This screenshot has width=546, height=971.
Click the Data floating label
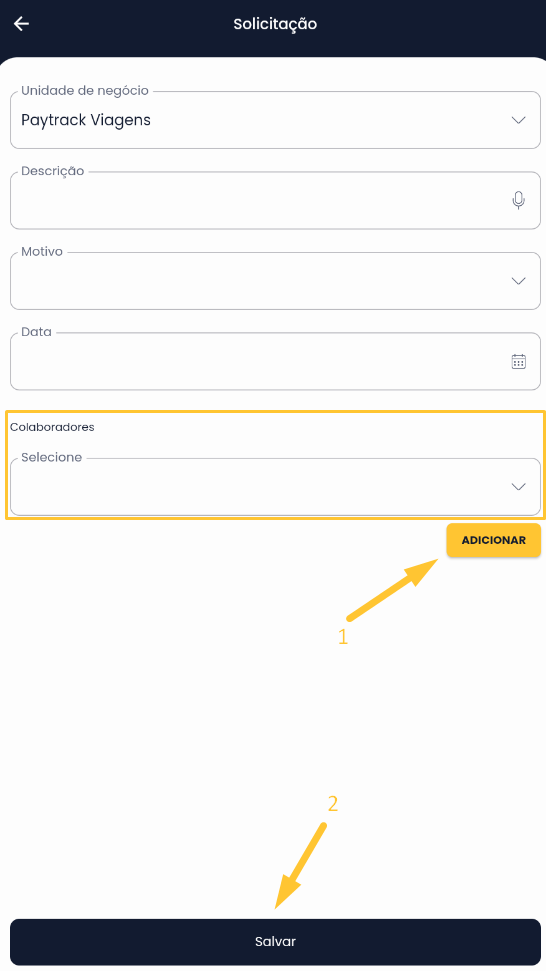[37, 333]
